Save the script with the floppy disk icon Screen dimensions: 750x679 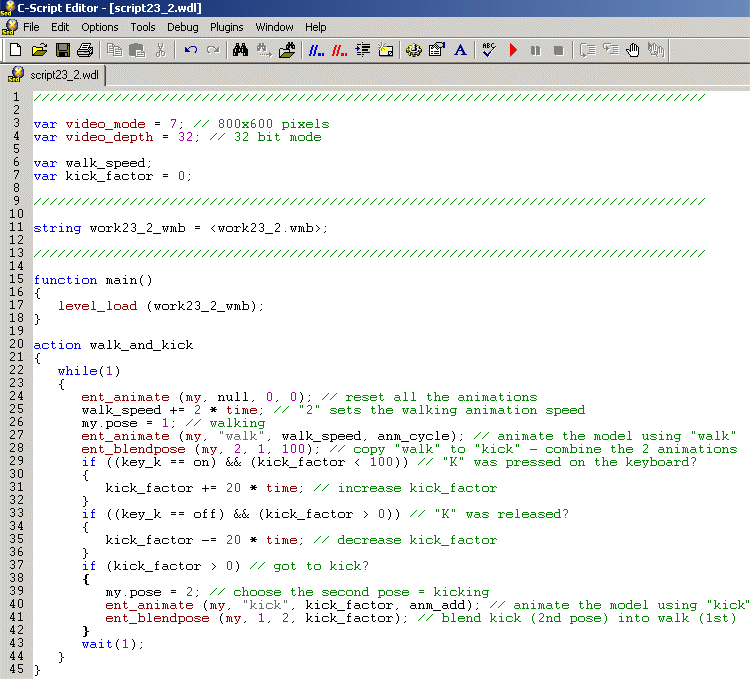click(62, 50)
